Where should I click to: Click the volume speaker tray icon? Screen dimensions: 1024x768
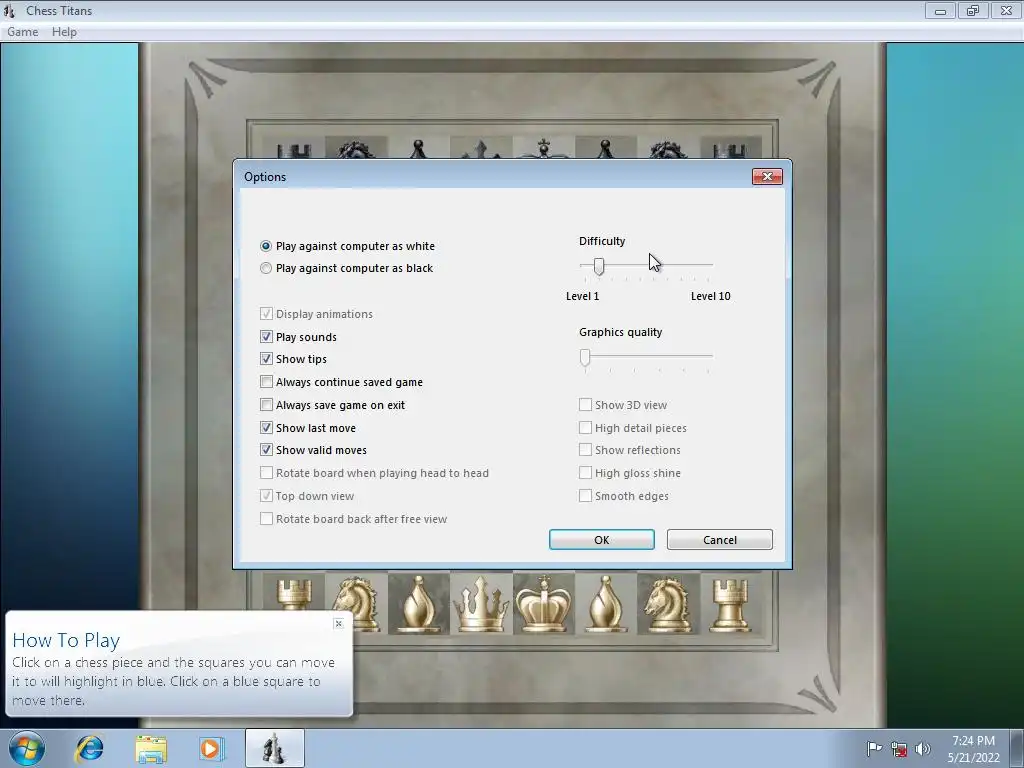pos(923,749)
